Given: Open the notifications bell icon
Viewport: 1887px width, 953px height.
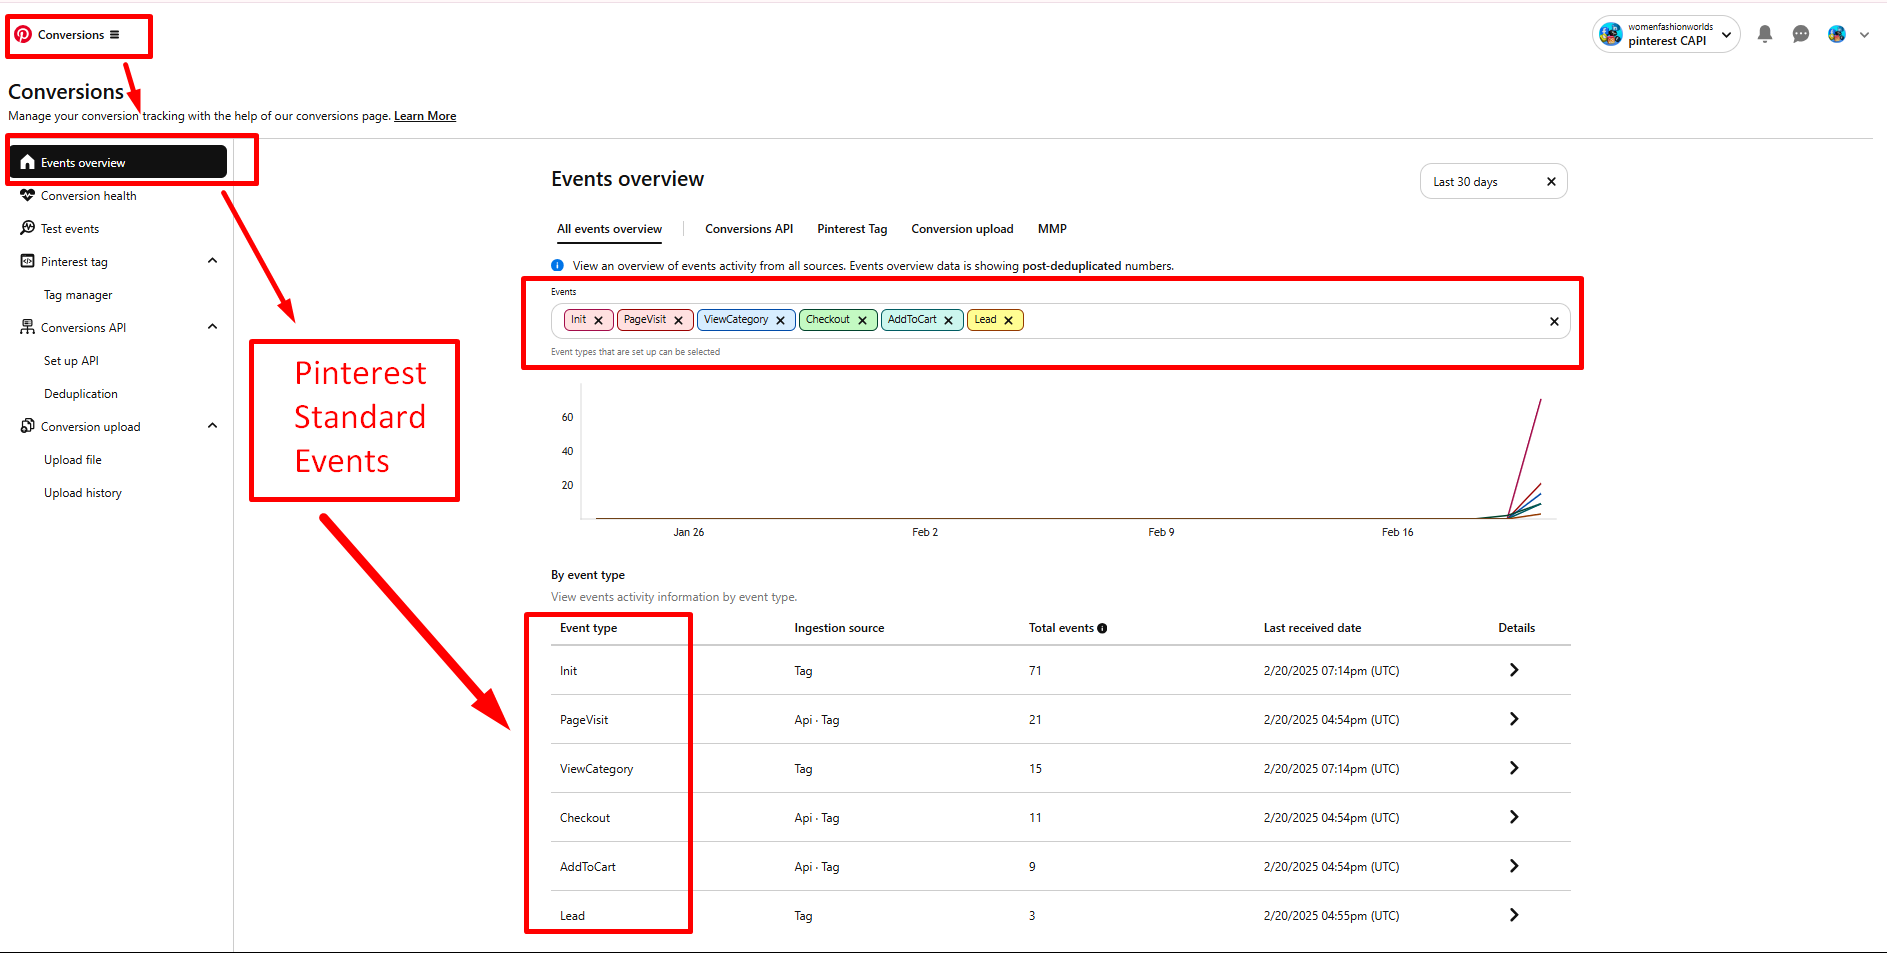Looking at the screenshot, I should [x=1765, y=34].
